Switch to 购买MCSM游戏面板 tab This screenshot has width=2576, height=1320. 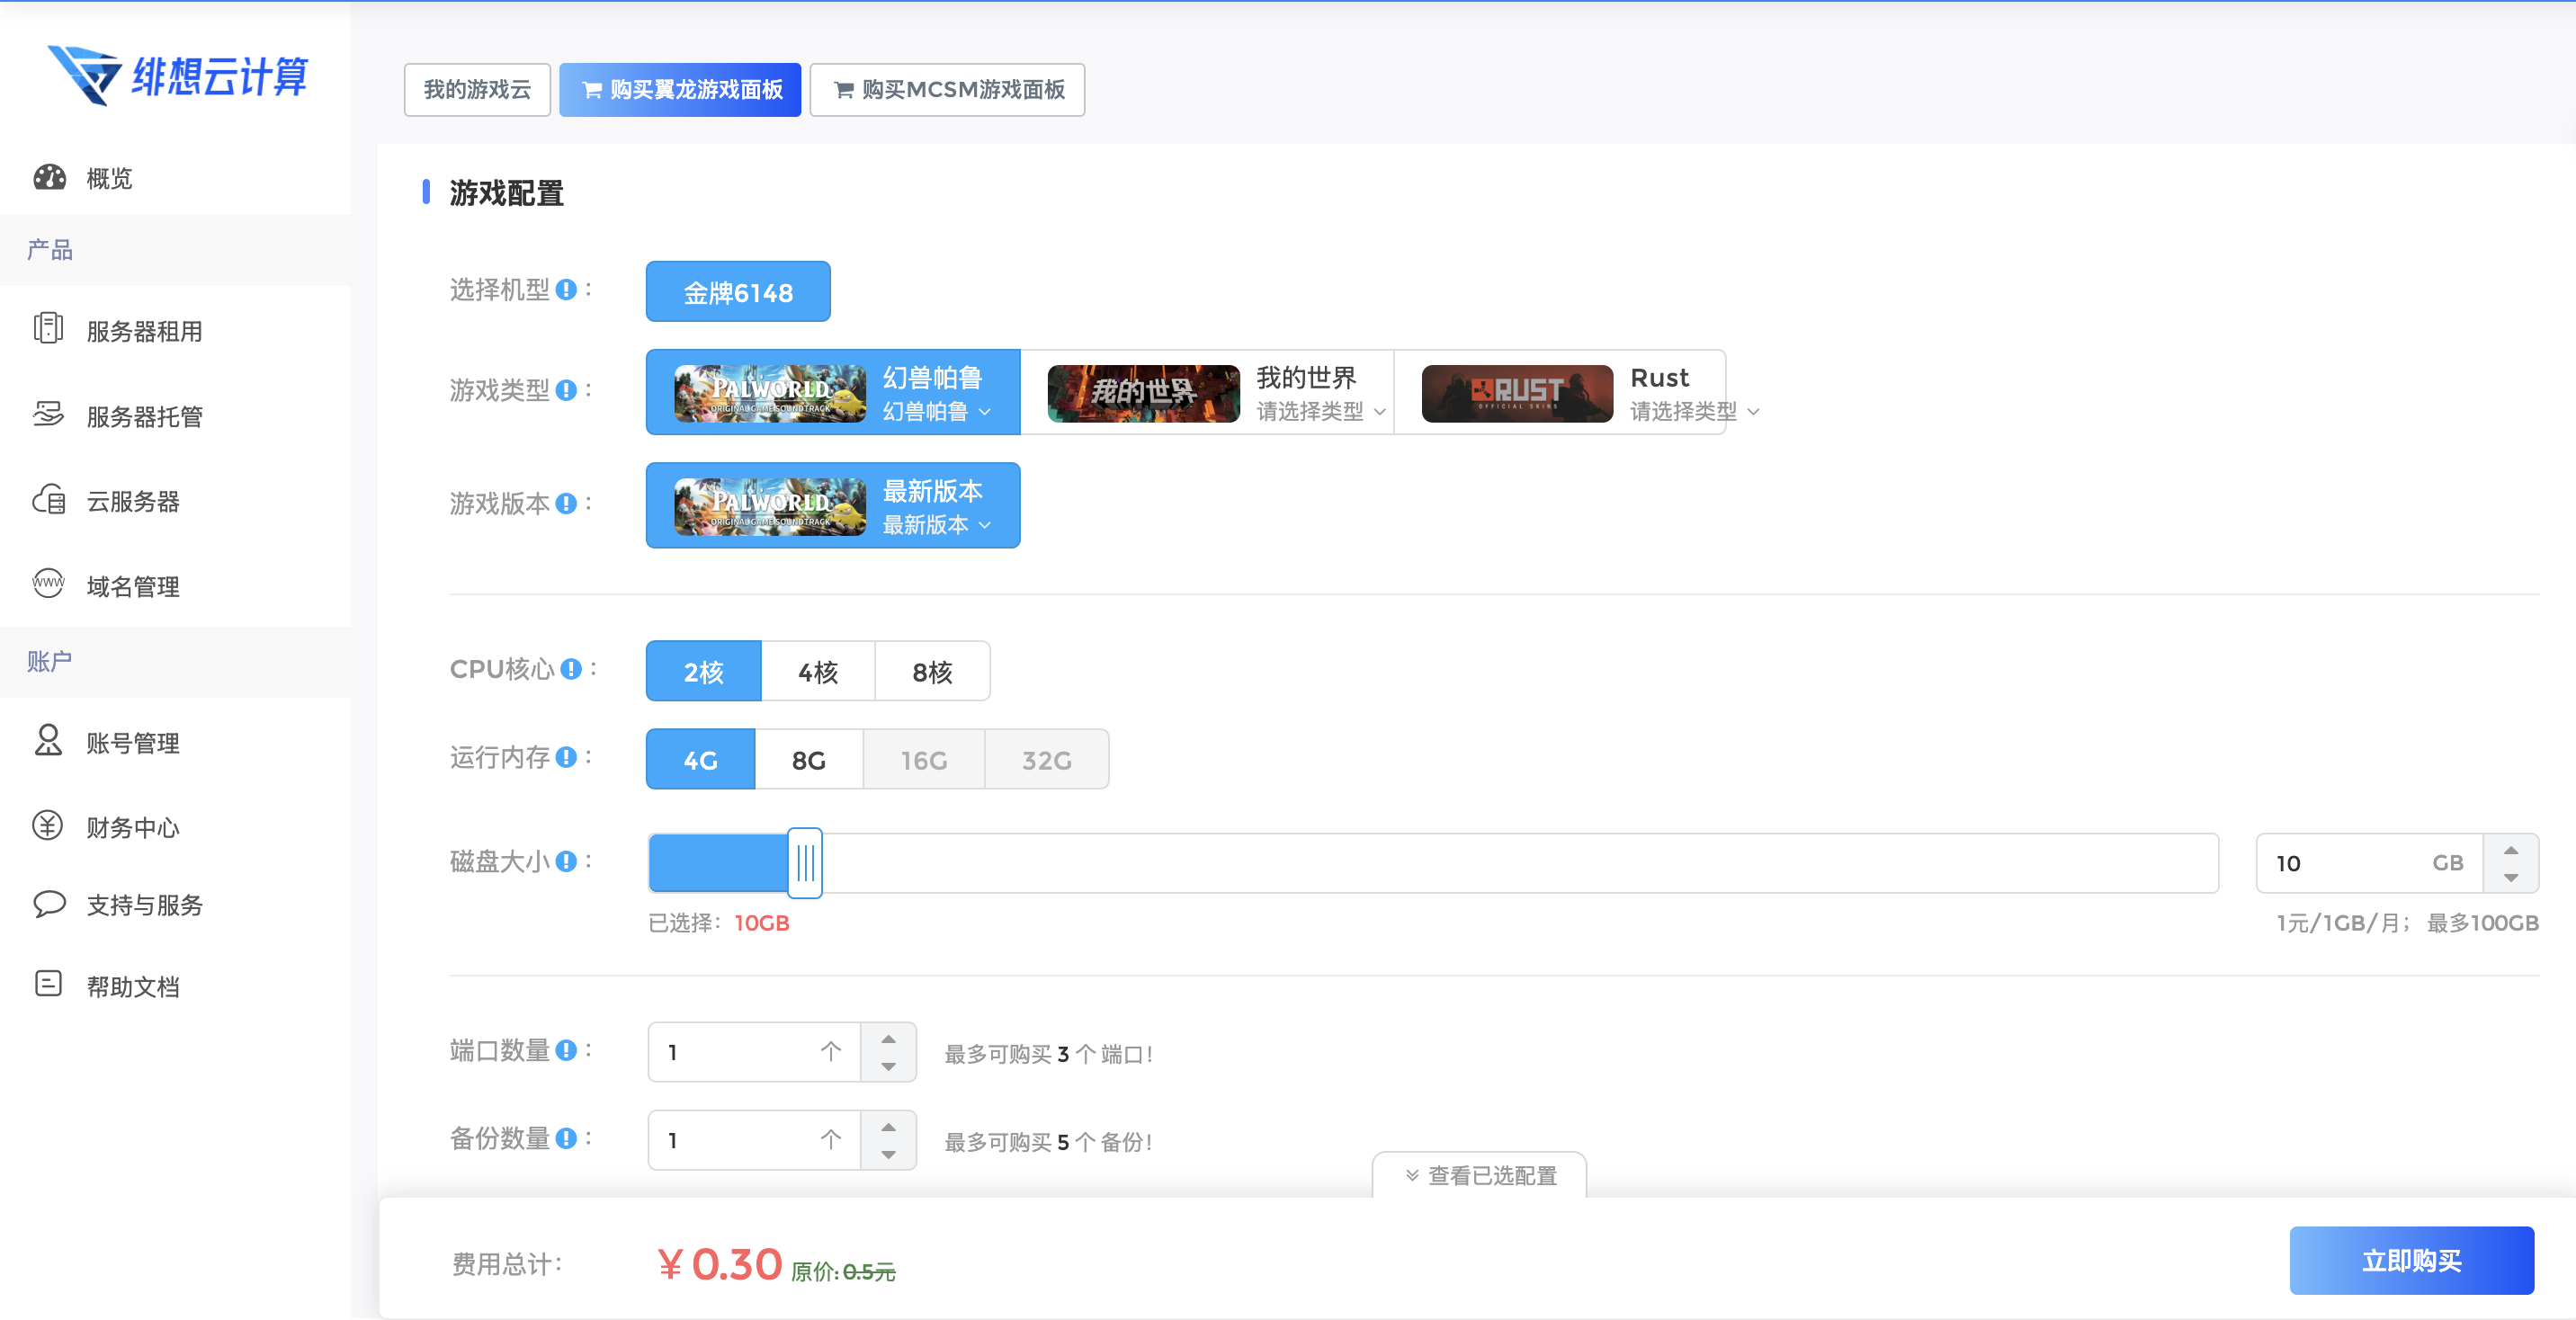[947, 90]
